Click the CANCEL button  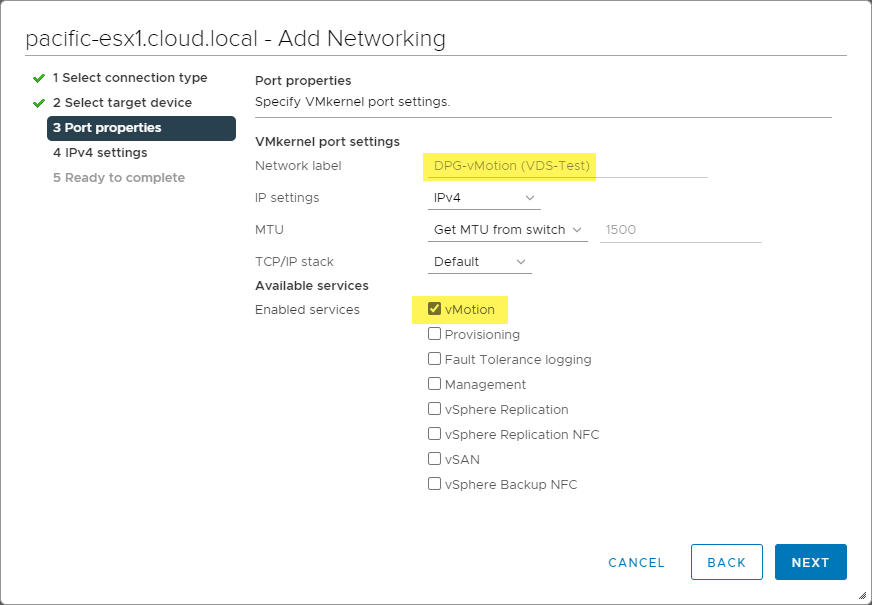pyautogui.click(x=636, y=563)
